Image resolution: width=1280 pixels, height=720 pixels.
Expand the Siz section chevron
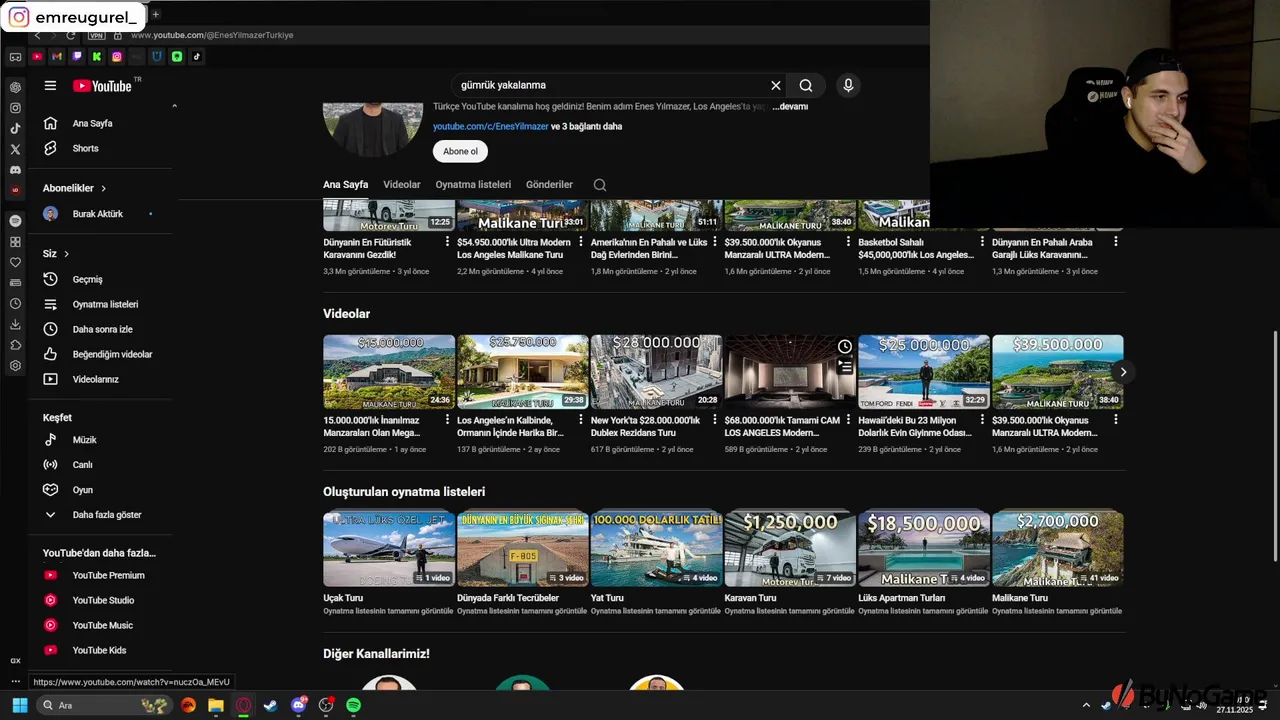tap(66, 254)
